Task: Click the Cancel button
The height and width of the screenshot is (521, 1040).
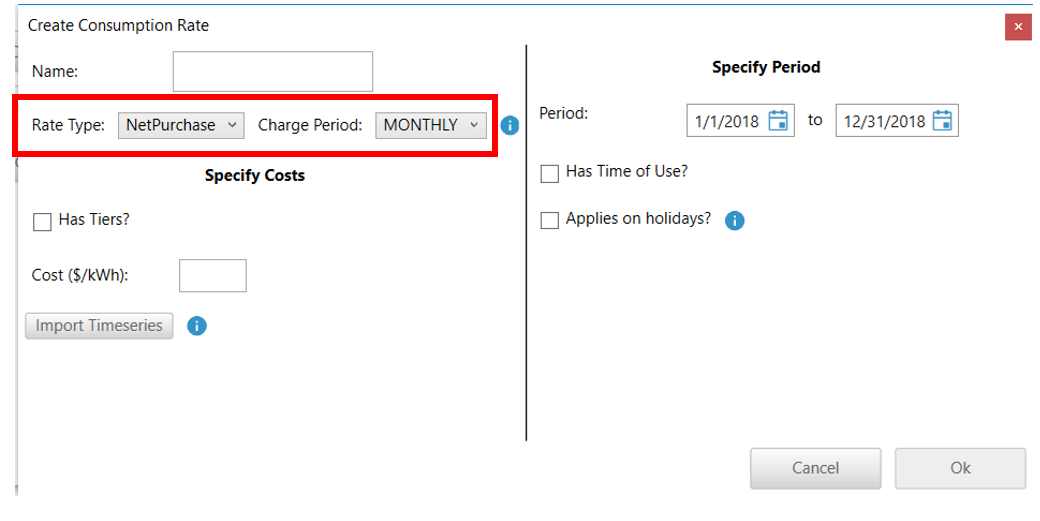Action: point(815,468)
